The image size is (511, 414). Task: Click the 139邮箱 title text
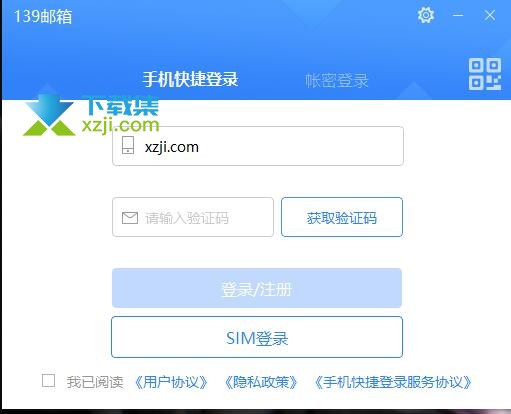43,16
